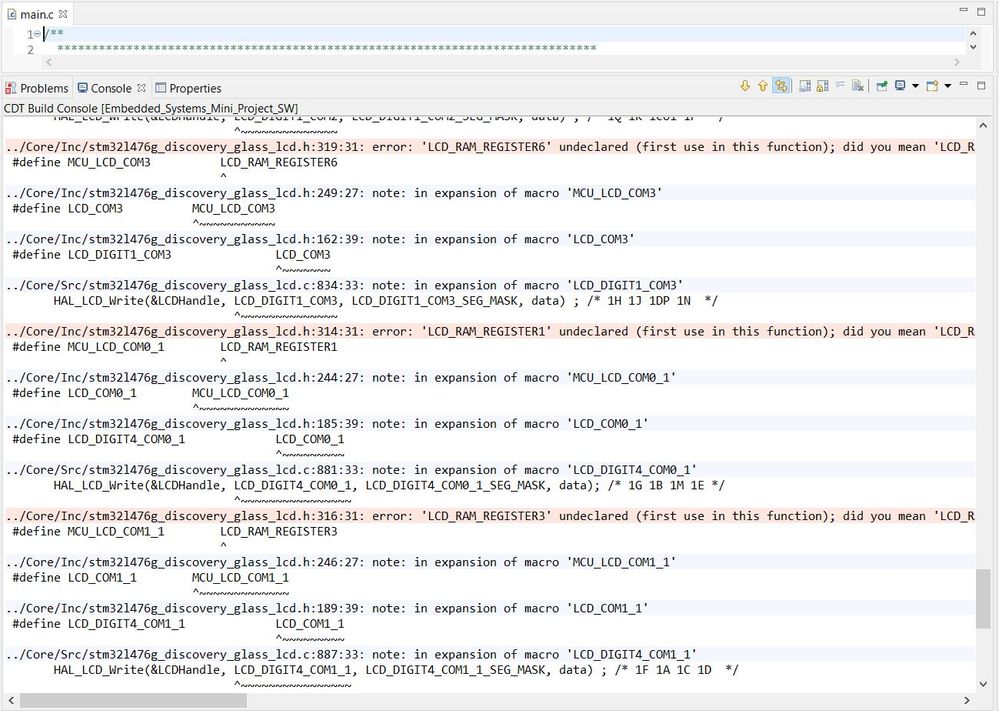Toggle console scroll lock
Screen dimensions: 999x711
point(823,86)
